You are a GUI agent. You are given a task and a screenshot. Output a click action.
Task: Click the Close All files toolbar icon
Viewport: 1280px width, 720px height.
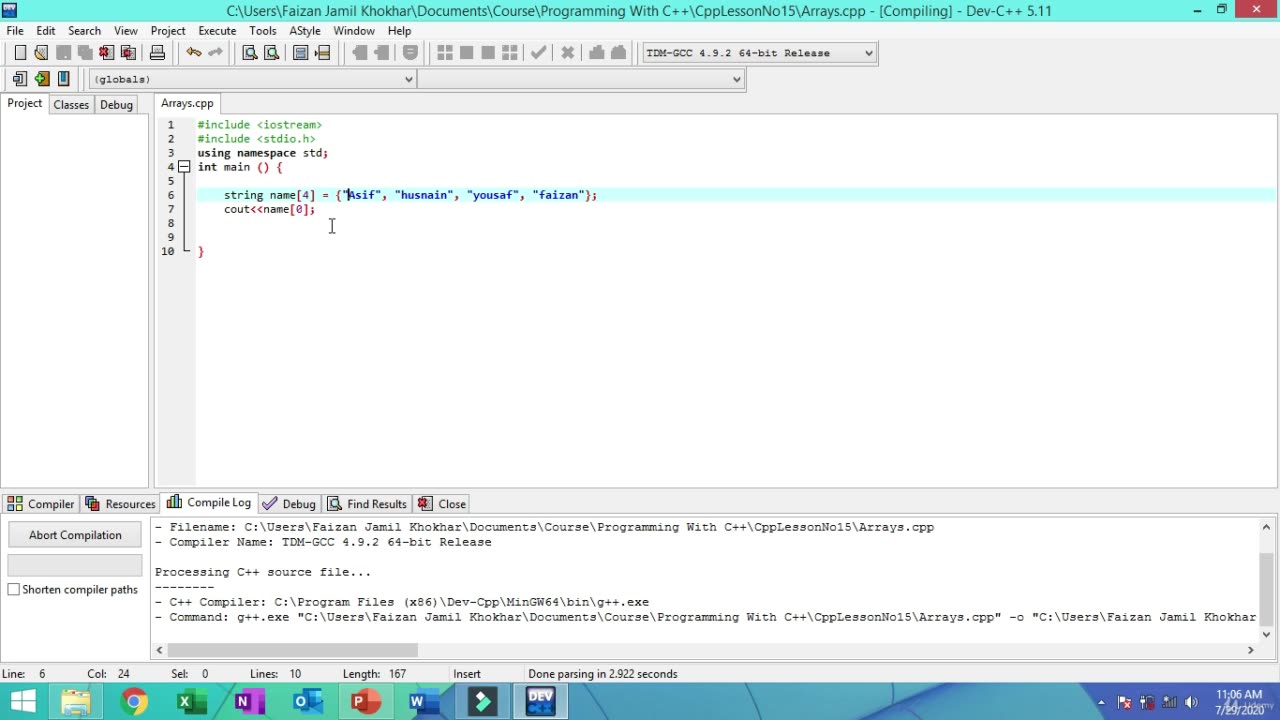(x=128, y=53)
